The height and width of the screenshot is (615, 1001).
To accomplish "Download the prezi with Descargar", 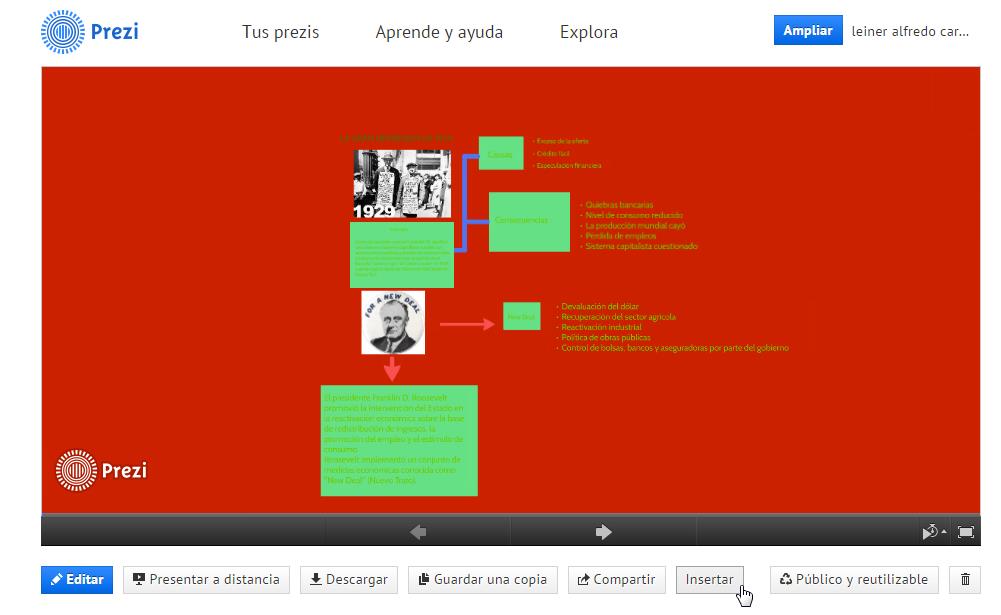I will (349, 579).
